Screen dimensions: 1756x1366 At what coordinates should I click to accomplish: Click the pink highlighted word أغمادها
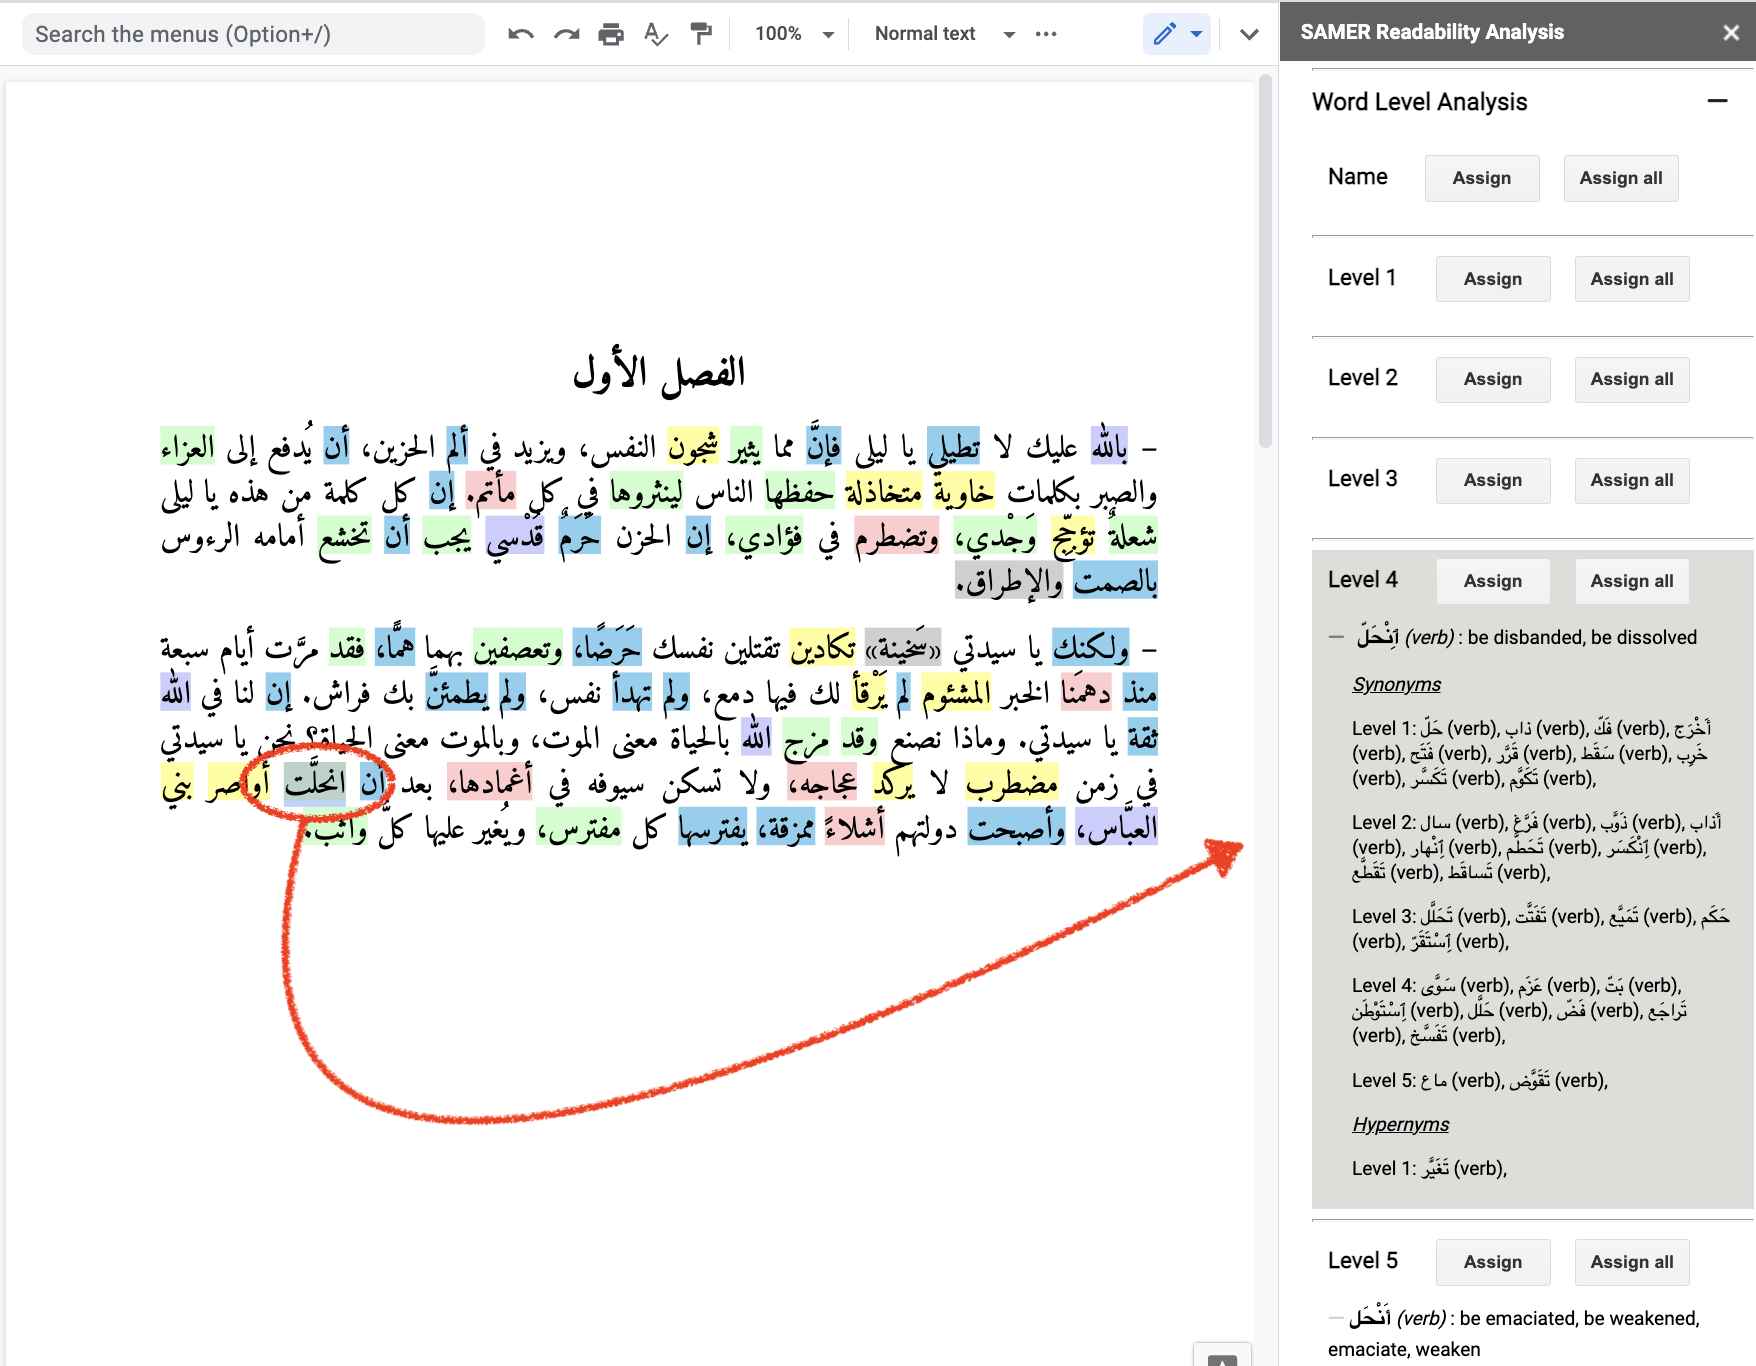pyautogui.click(x=490, y=782)
